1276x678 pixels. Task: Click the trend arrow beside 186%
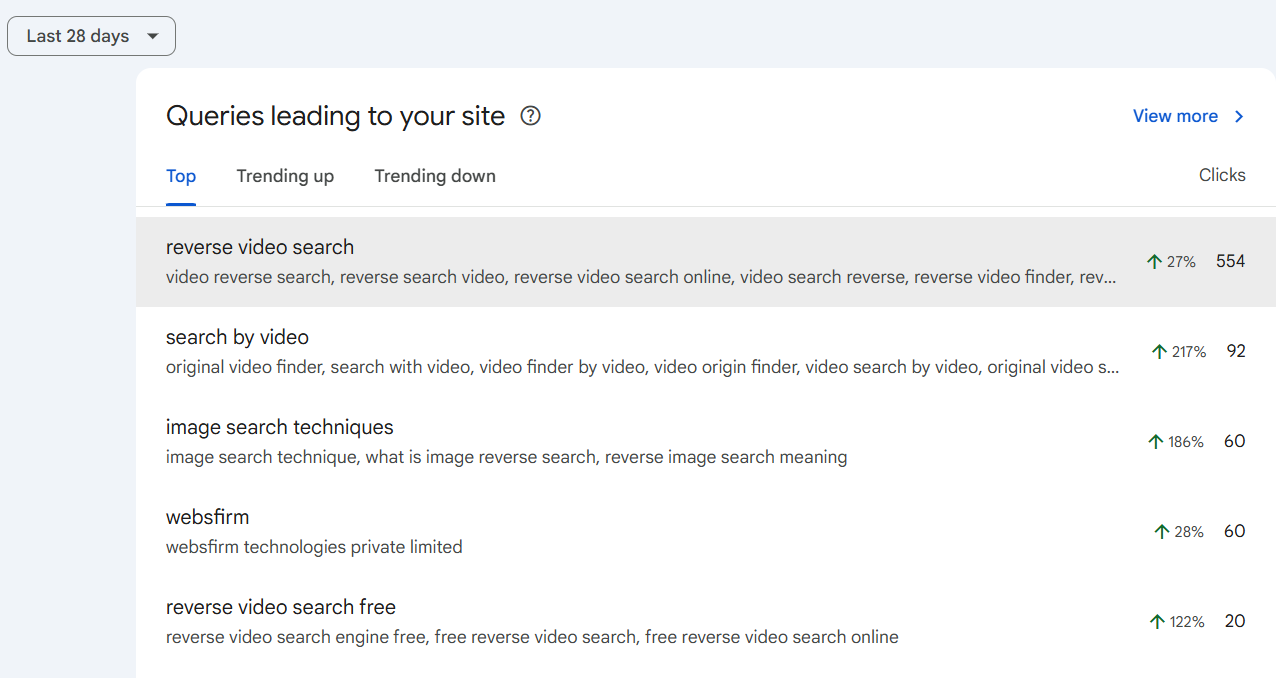(x=1156, y=442)
